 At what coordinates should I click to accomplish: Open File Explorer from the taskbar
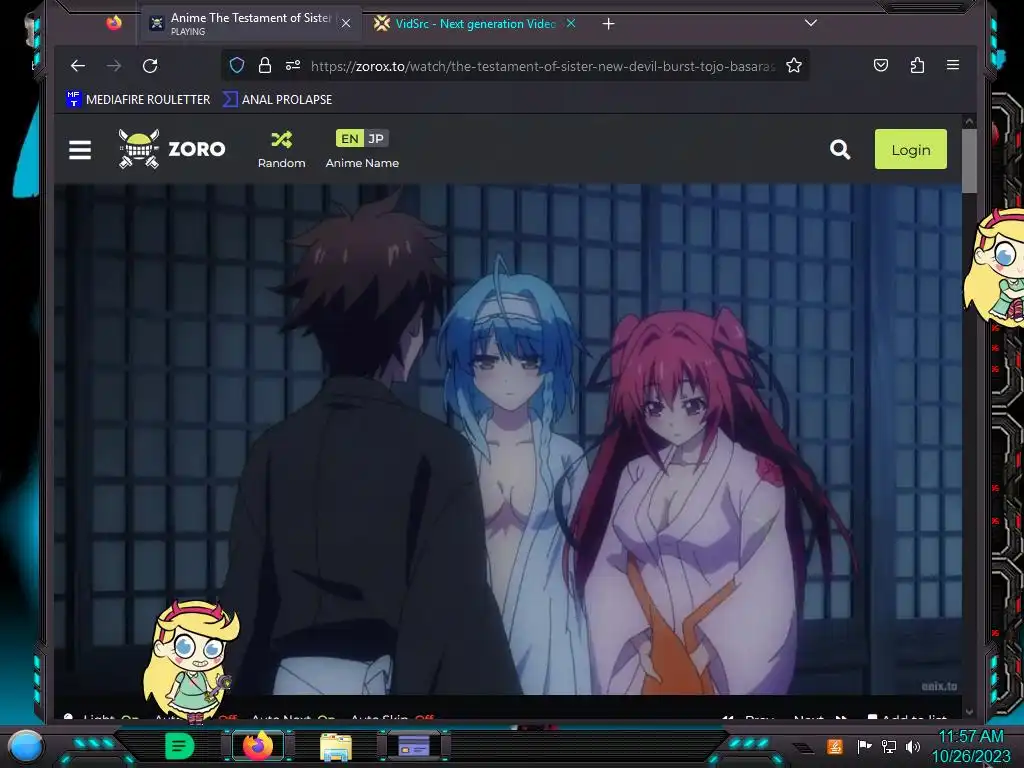[336, 746]
